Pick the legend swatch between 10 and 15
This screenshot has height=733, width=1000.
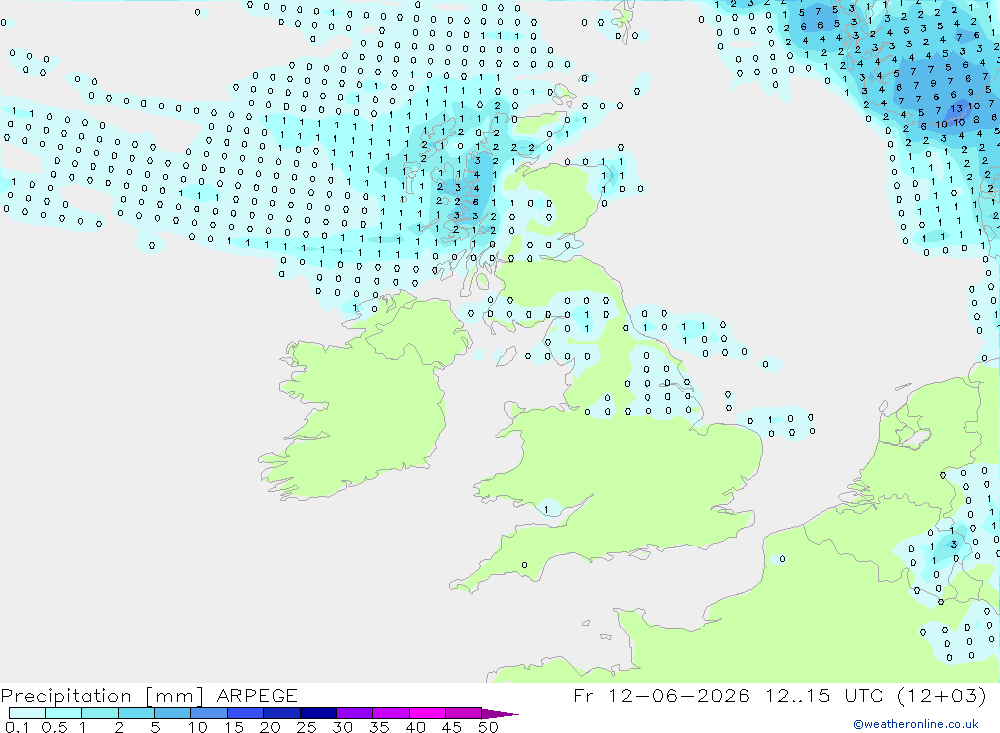(x=209, y=713)
